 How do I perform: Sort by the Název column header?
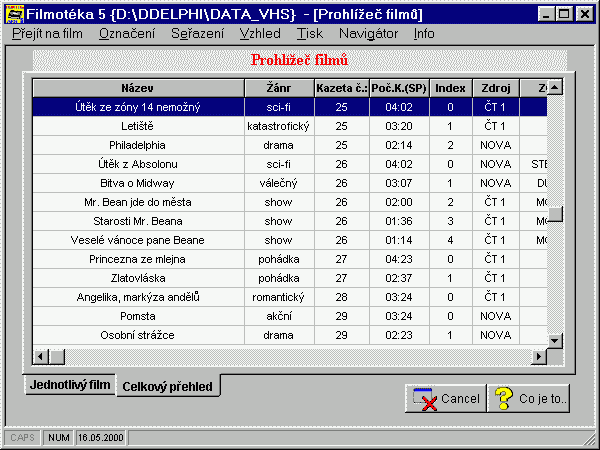coord(138,88)
